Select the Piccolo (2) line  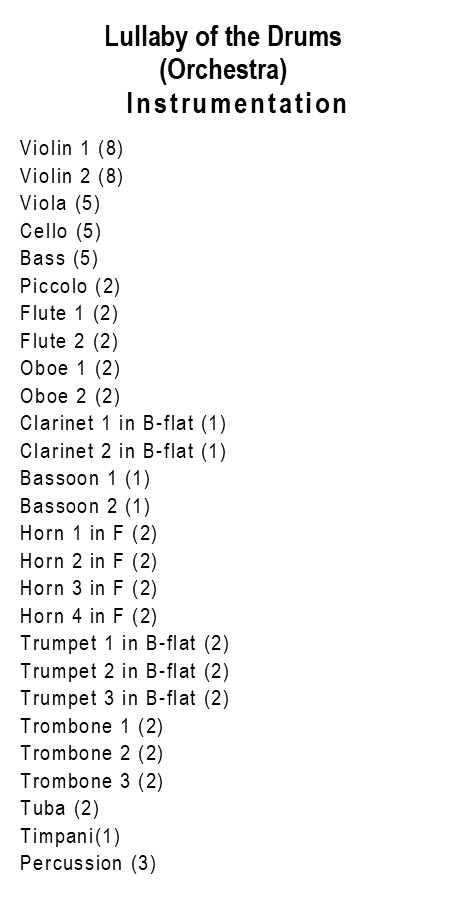(70, 286)
